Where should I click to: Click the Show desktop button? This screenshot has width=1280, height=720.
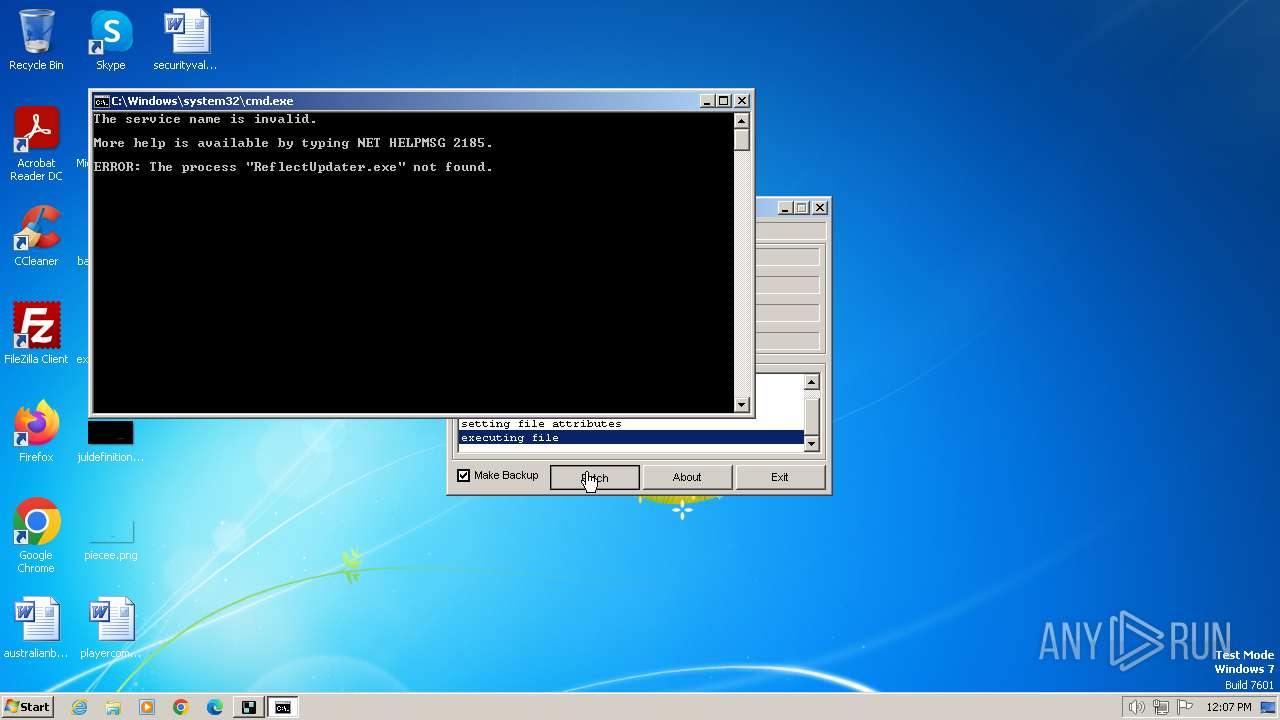pos(1269,707)
